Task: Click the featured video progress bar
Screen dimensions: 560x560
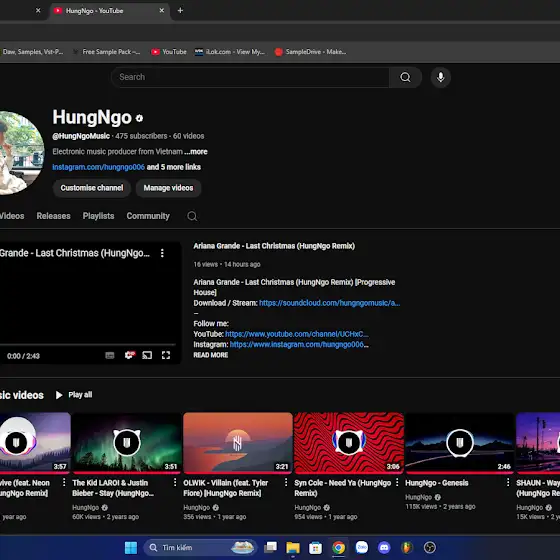Action: point(88,345)
